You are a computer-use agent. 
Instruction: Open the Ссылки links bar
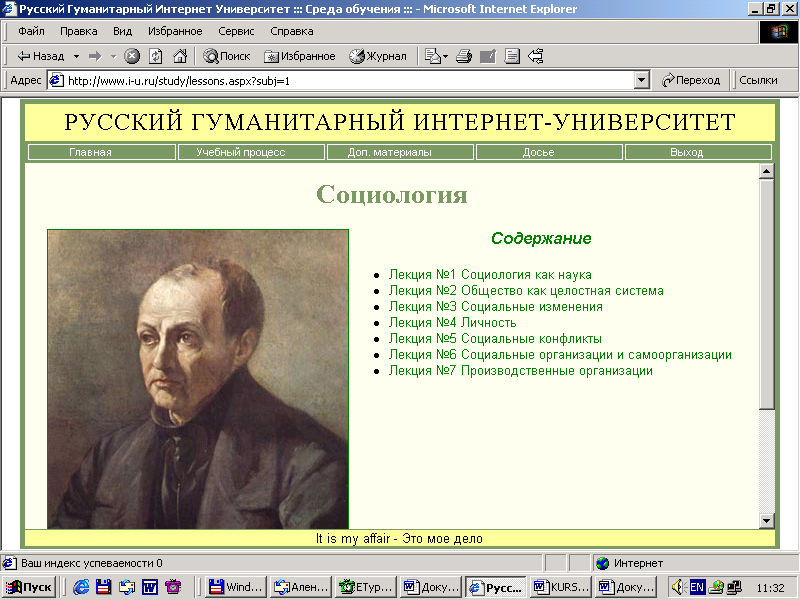pos(758,80)
